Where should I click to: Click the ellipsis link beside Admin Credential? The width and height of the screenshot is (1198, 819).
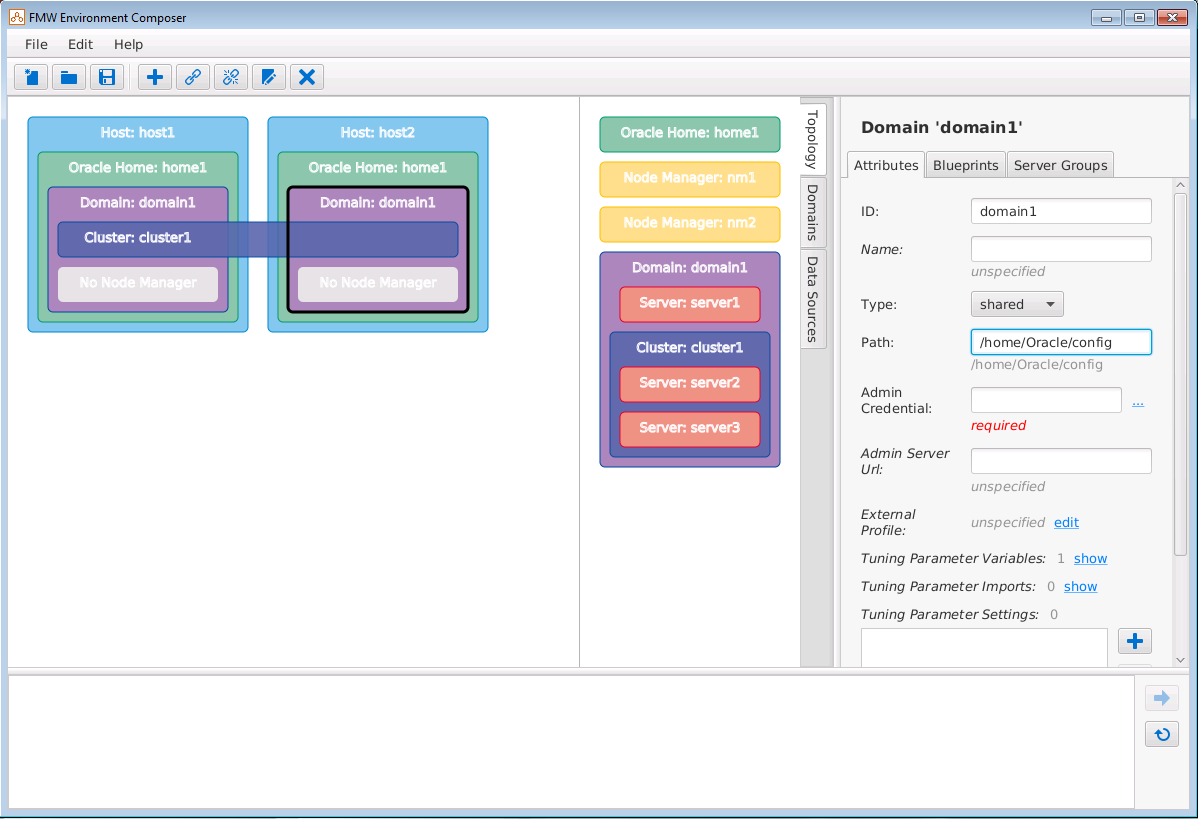(x=1138, y=402)
